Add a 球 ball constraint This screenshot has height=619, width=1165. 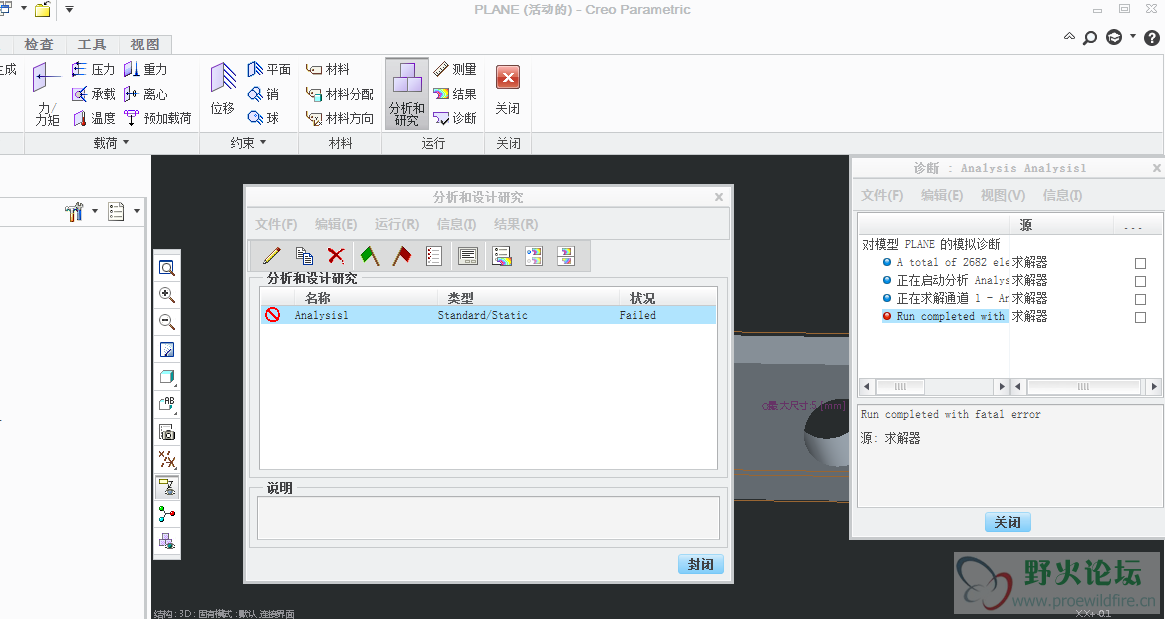[x=264, y=118]
